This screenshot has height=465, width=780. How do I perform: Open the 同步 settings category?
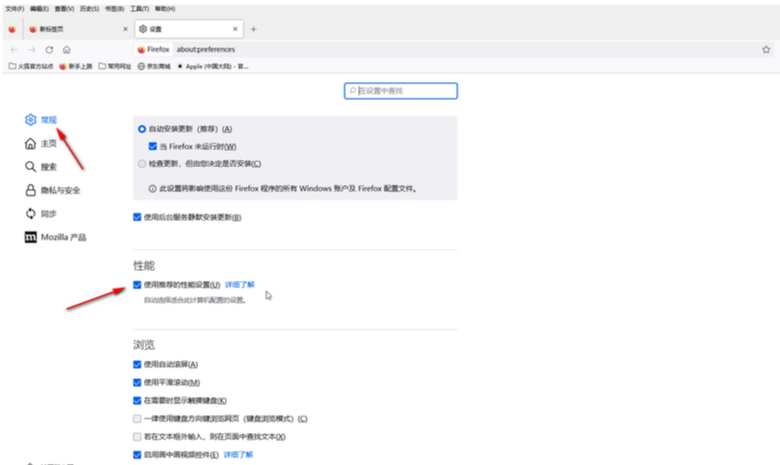point(41,214)
